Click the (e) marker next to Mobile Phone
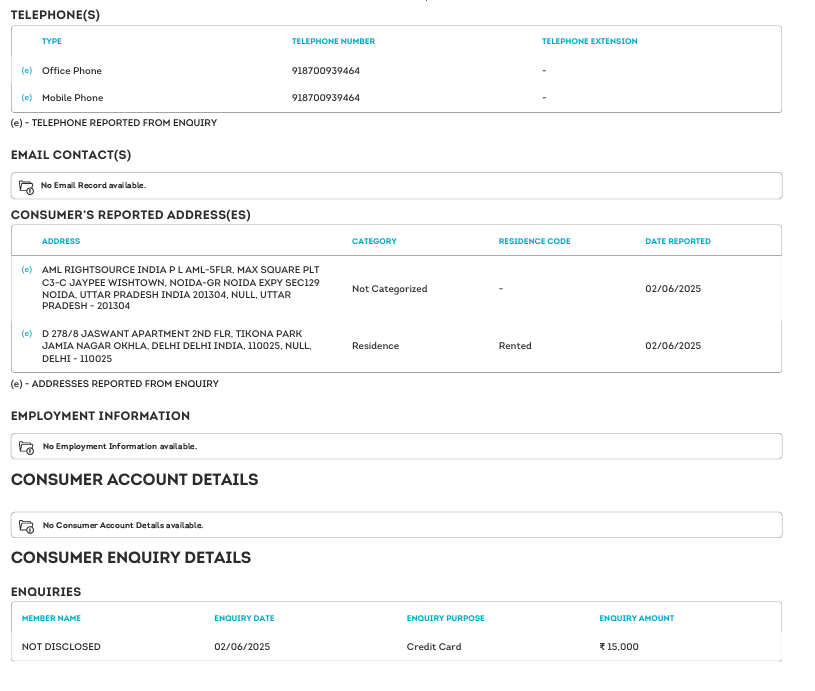This screenshot has height=691, width=815. [27, 98]
